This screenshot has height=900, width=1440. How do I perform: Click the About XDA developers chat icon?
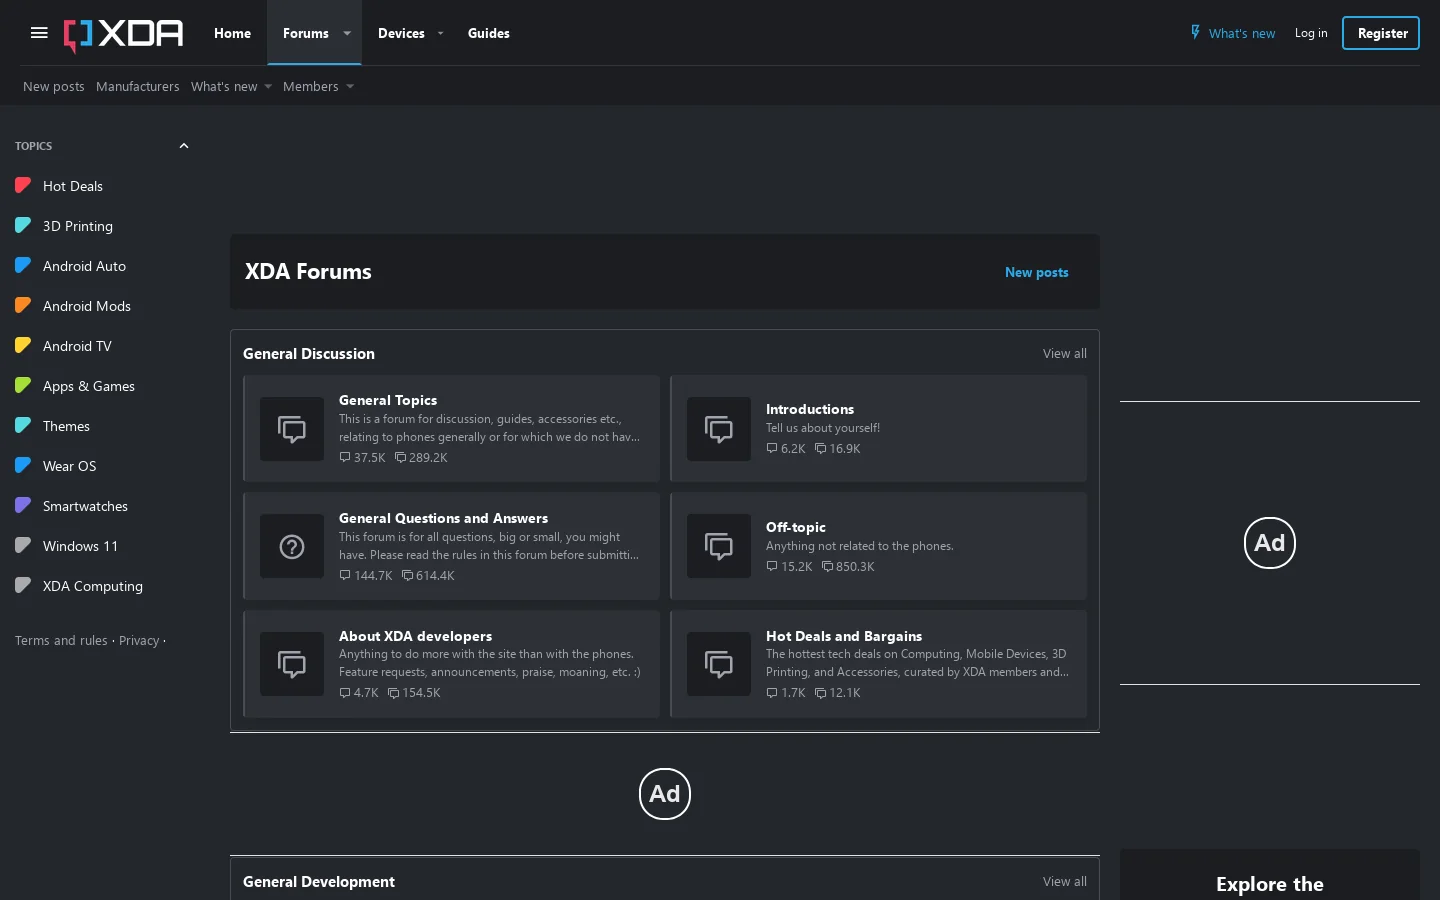pyautogui.click(x=292, y=664)
